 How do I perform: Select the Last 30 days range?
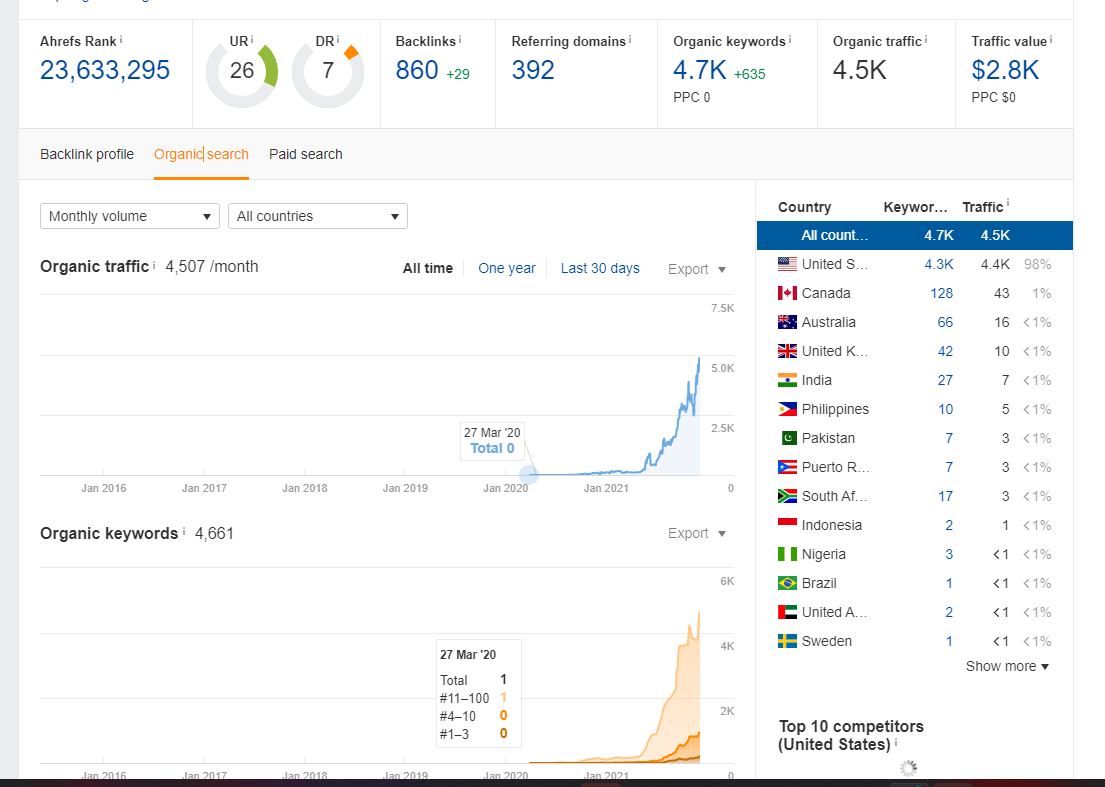(x=600, y=268)
